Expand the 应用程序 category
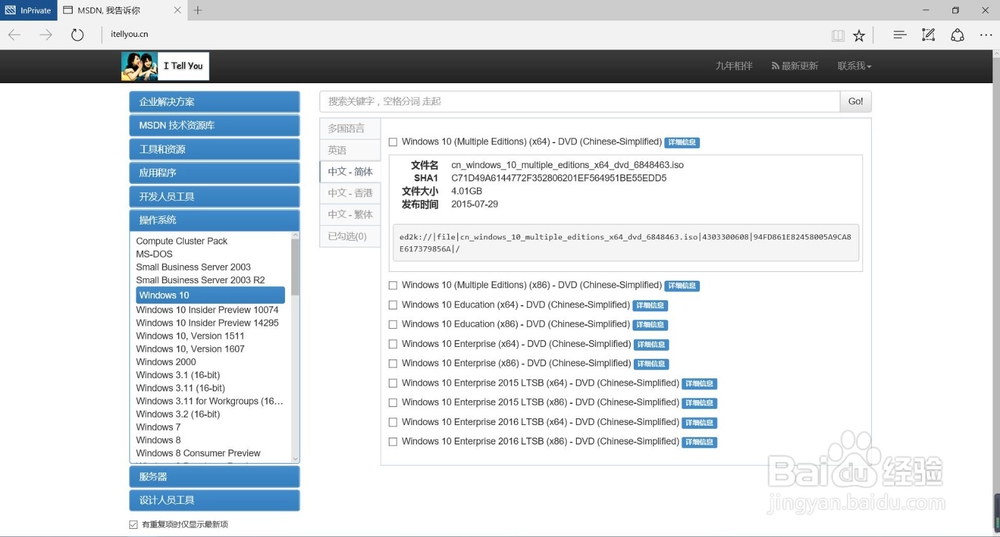The image size is (1000, 537). 214,173
